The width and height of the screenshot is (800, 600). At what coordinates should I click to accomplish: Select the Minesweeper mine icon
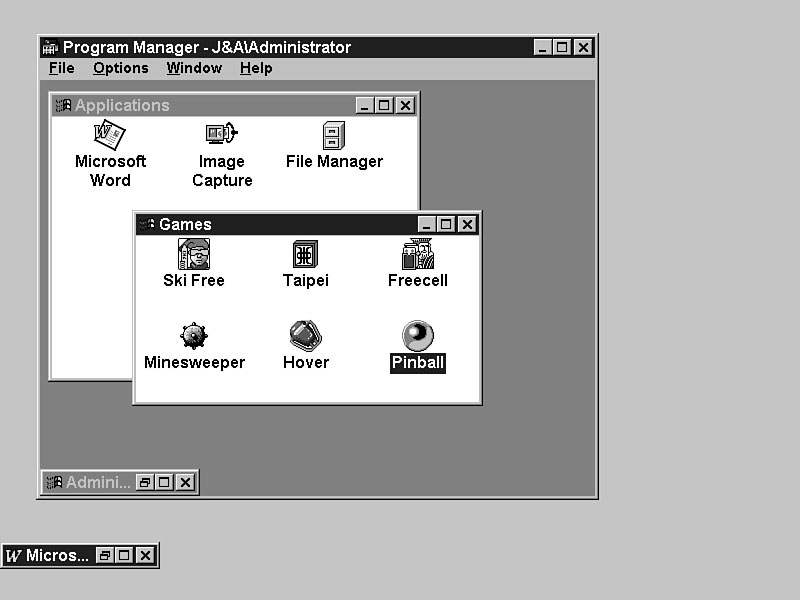[x=193, y=336]
